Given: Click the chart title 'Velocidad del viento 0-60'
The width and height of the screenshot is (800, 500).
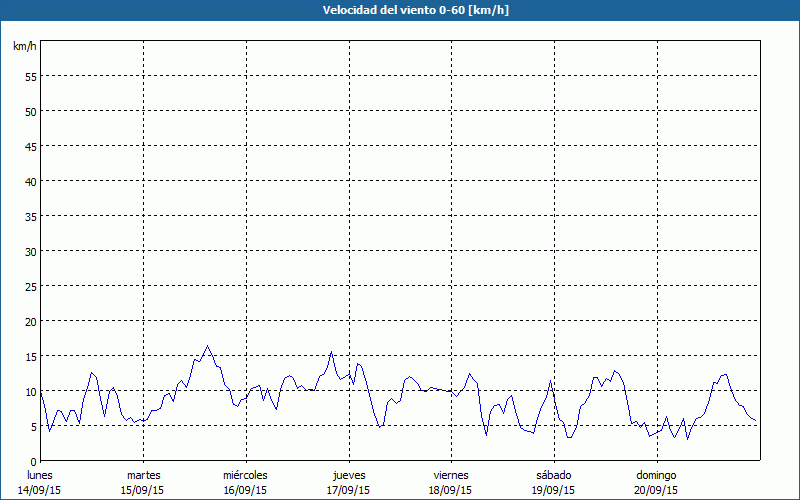Looking at the screenshot, I should (399, 10).
